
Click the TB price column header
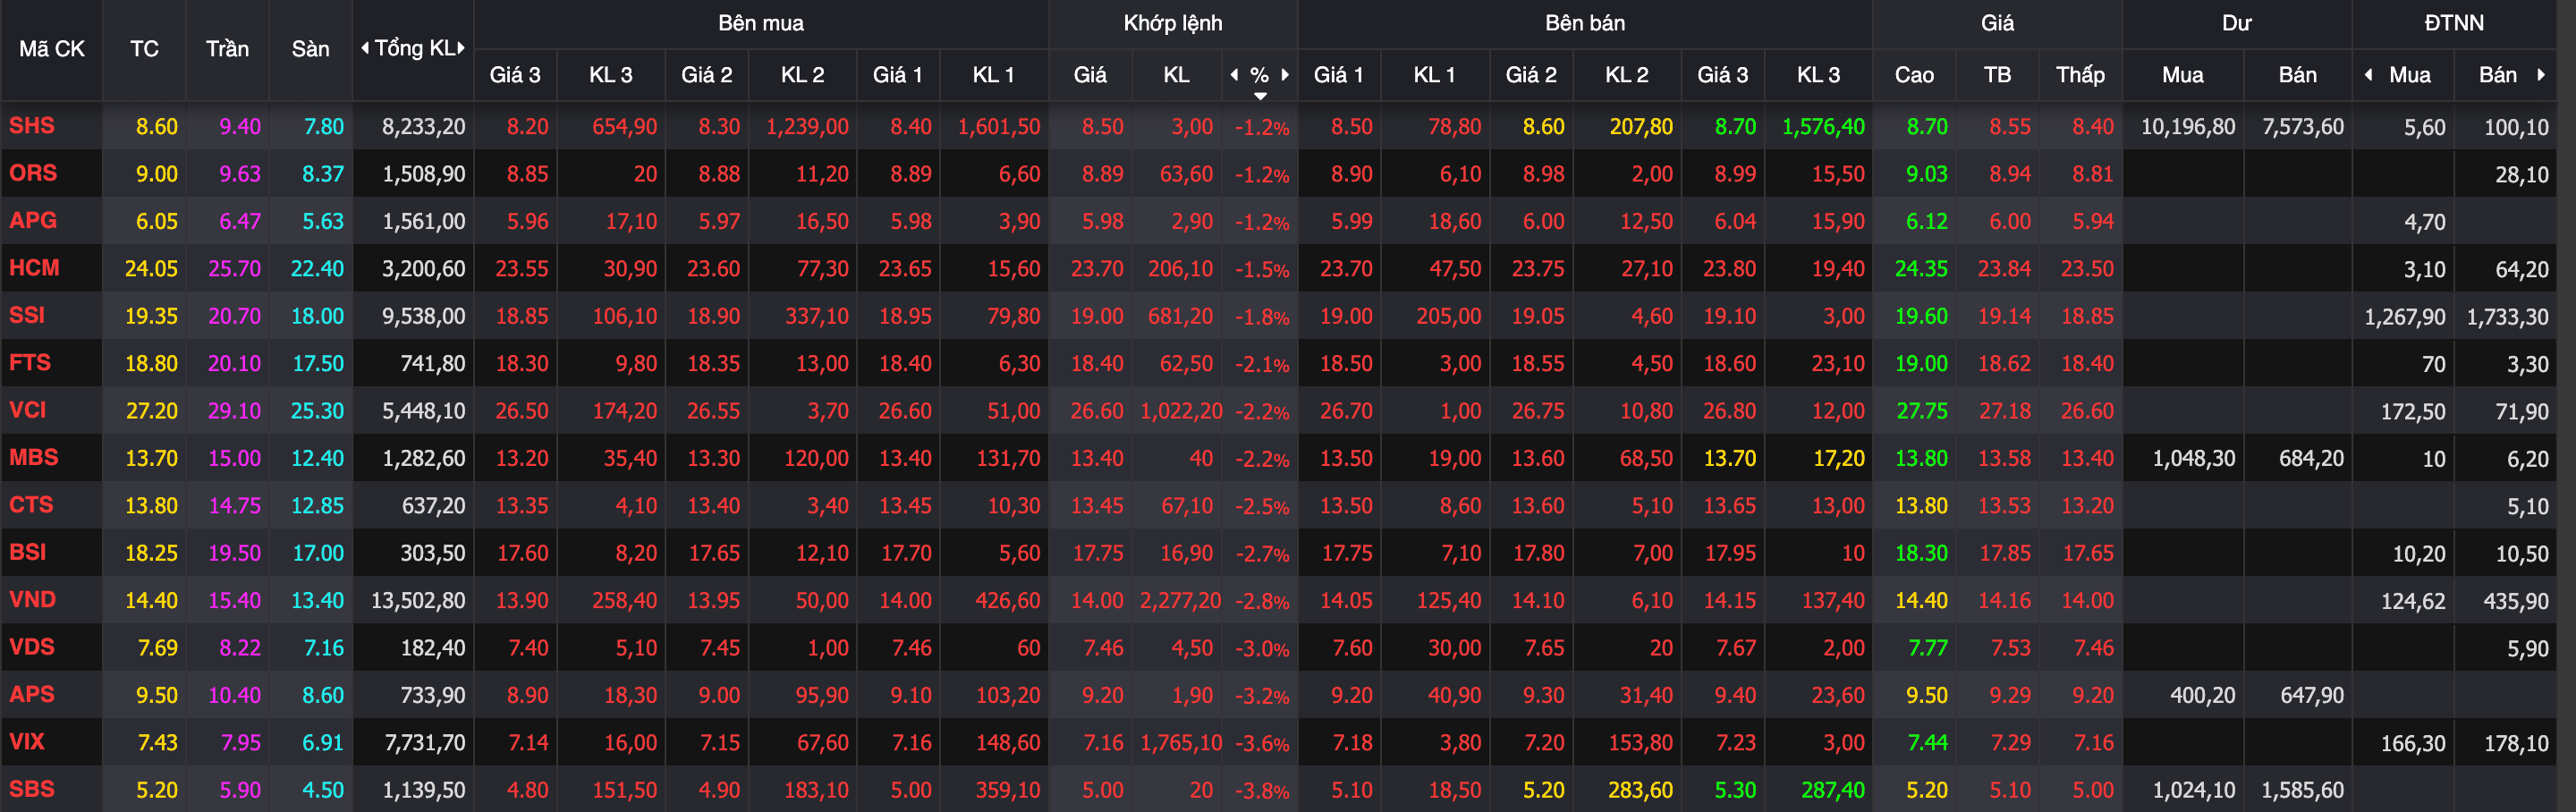tap(1997, 75)
